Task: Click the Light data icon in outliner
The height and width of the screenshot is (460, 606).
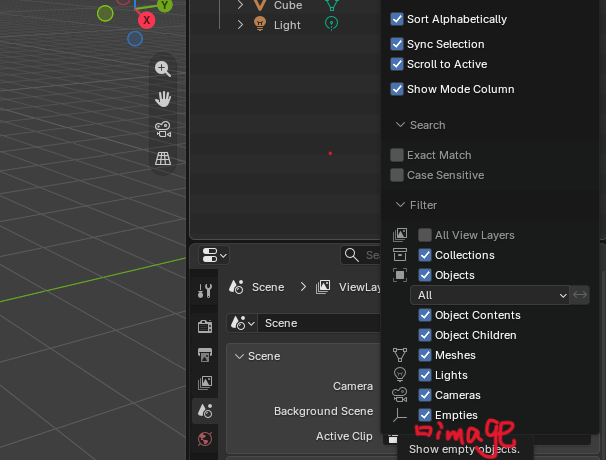Action: (332, 24)
